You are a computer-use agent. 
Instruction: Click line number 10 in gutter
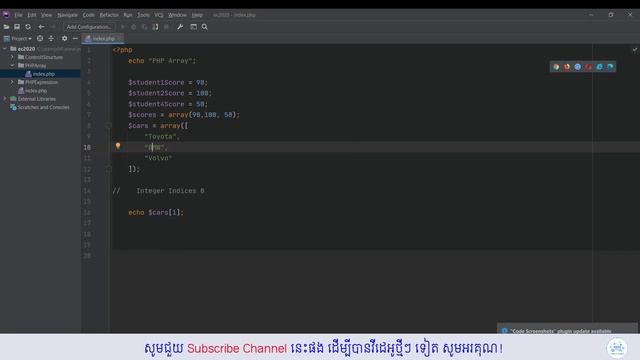coord(87,147)
